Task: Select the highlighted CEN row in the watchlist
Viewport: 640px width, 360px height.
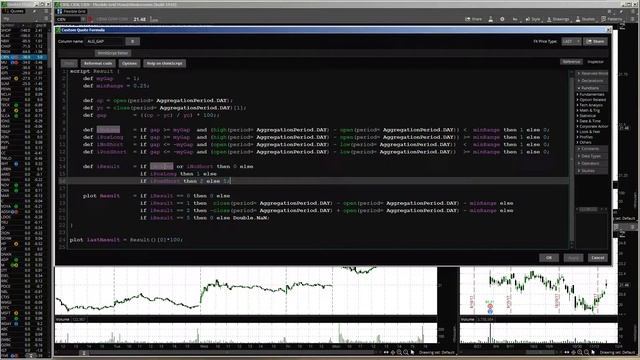Action: [24, 57]
